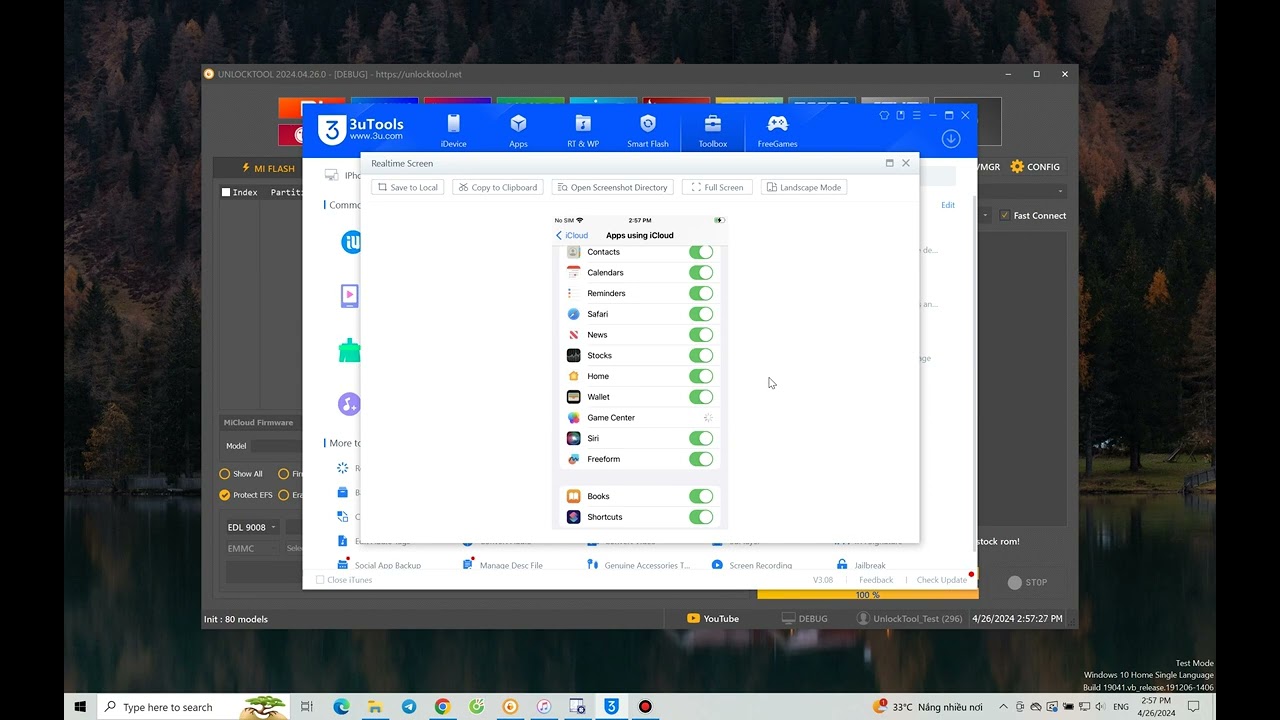Toggle the Home iCloud switch
The width and height of the screenshot is (1280, 720).
point(701,376)
